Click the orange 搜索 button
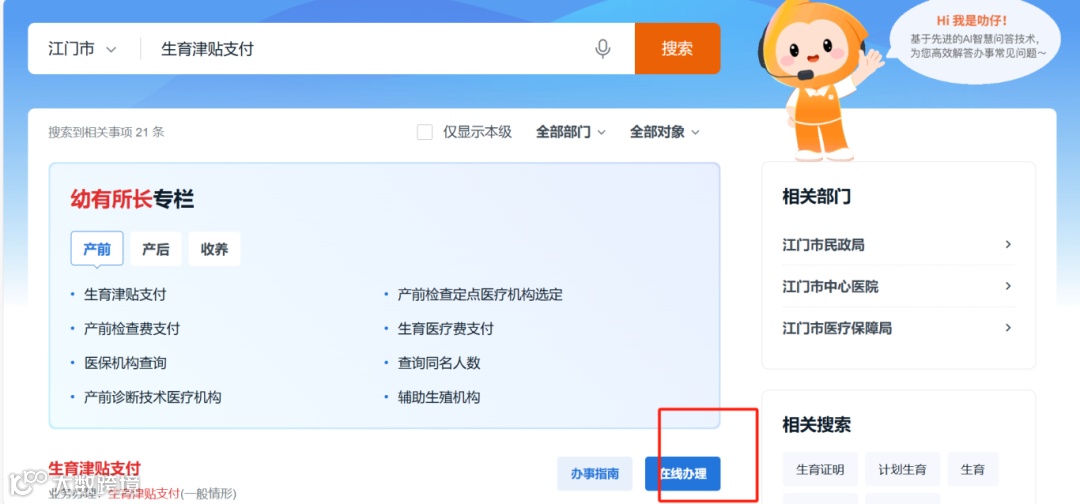Viewport: 1080px width, 504px height. click(x=677, y=48)
